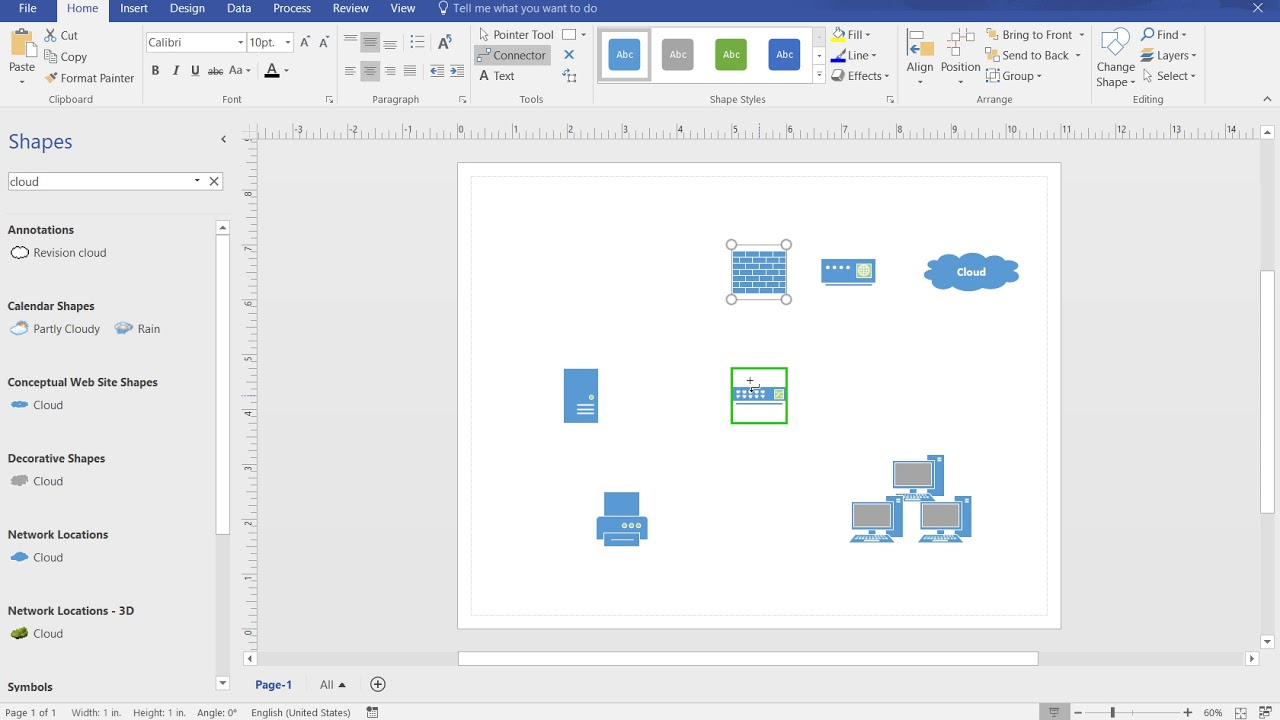This screenshot has width=1280, height=720.
Task: Decrease font size with the smaller A
Action: pyautogui.click(x=324, y=42)
